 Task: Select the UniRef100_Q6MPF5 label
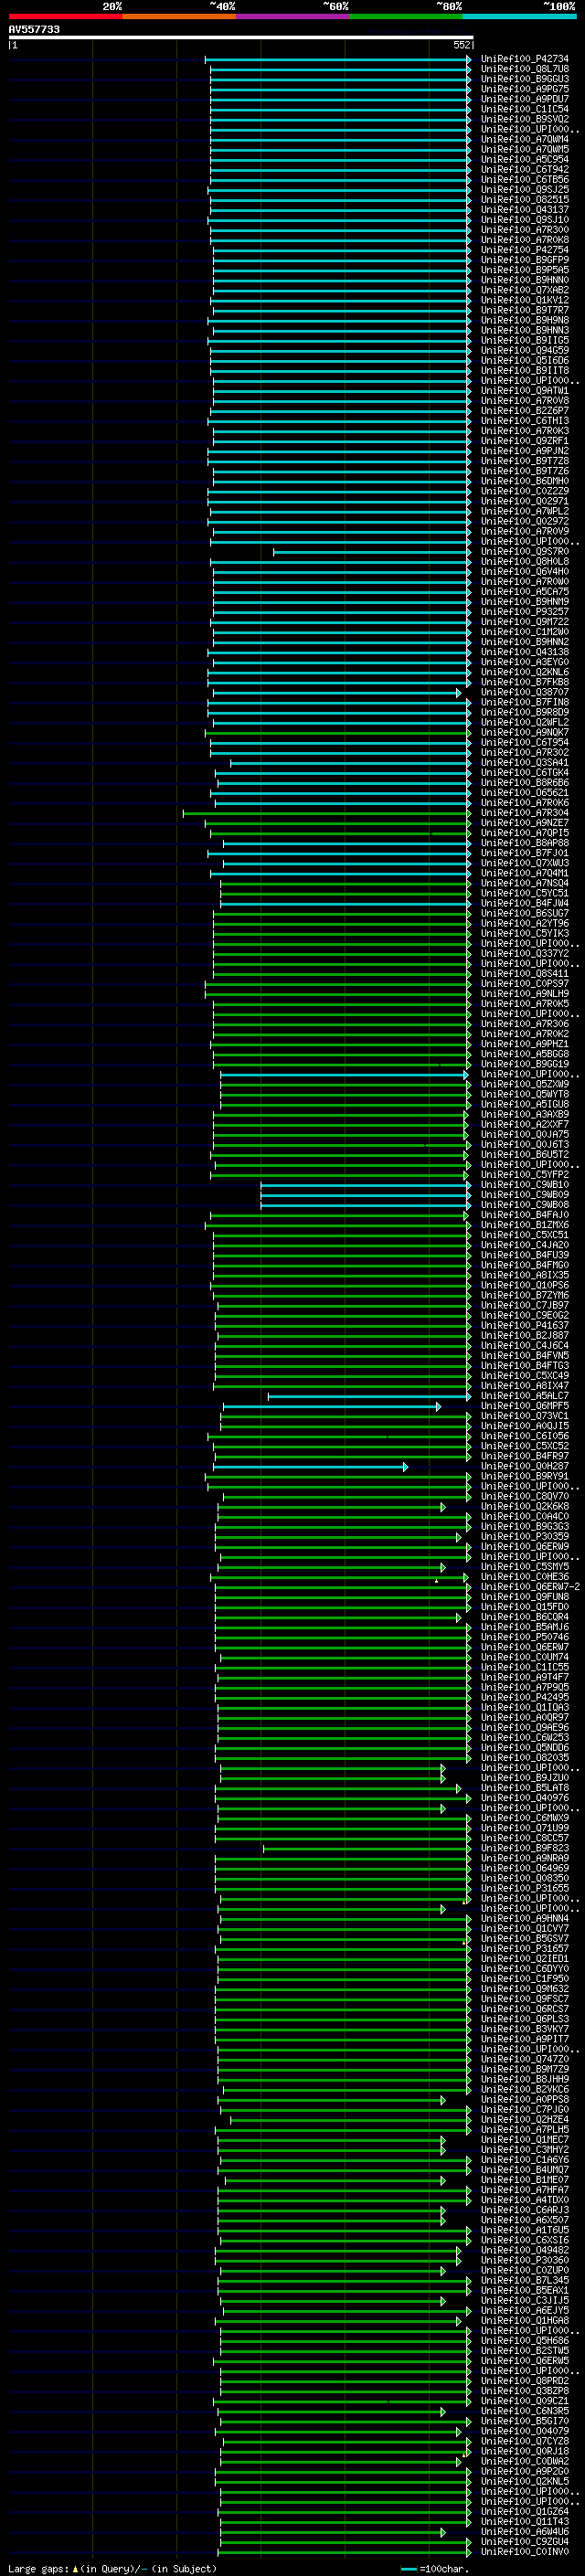point(524,1406)
